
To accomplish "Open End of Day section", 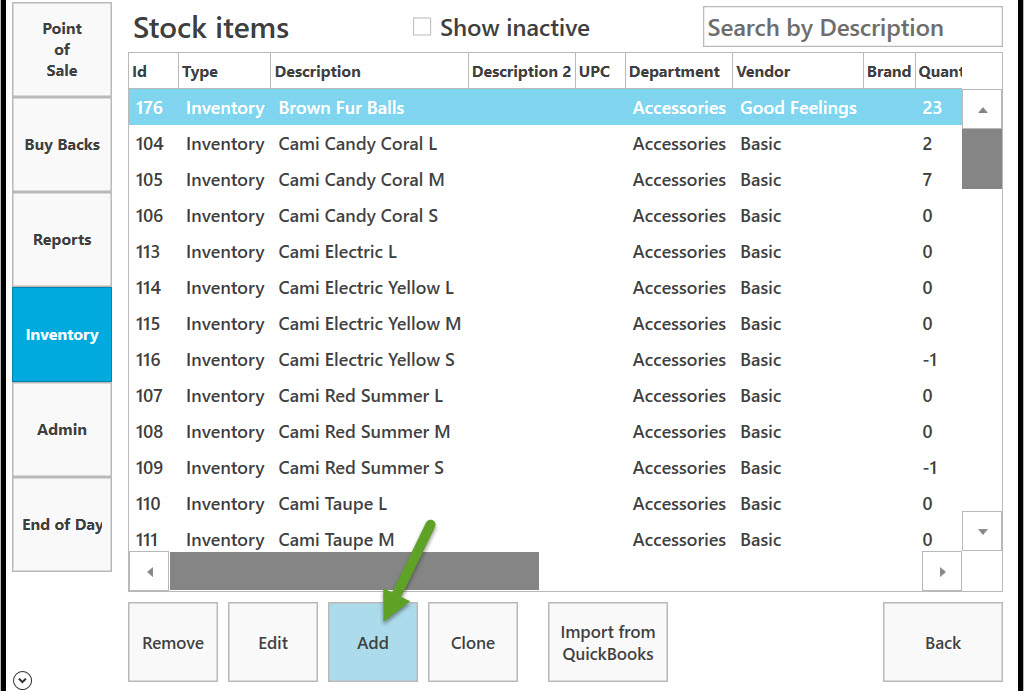I will point(62,524).
